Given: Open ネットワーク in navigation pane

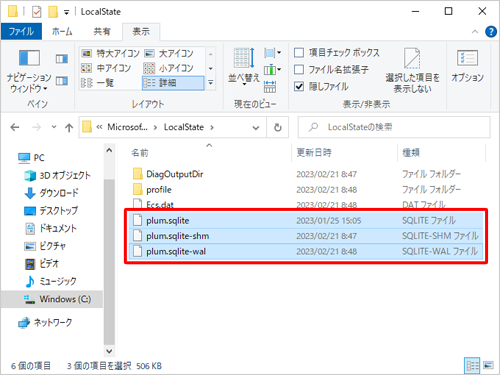Looking at the screenshot, I should 45,322.
